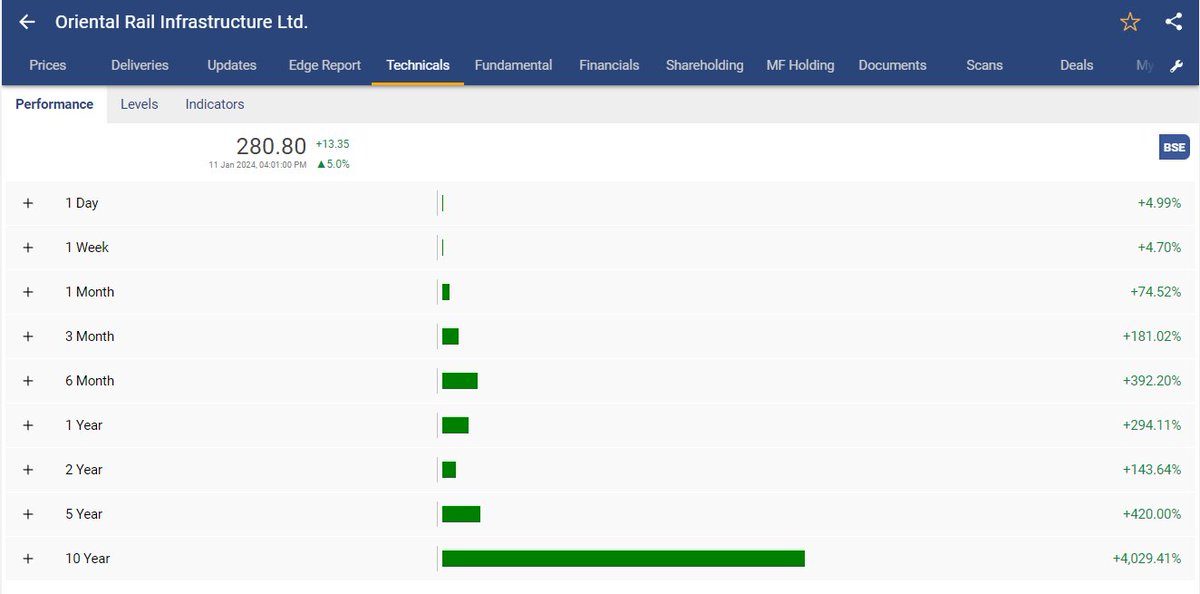Open the Financials tab
The width and height of the screenshot is (1200, 594).
coord(609,65)
